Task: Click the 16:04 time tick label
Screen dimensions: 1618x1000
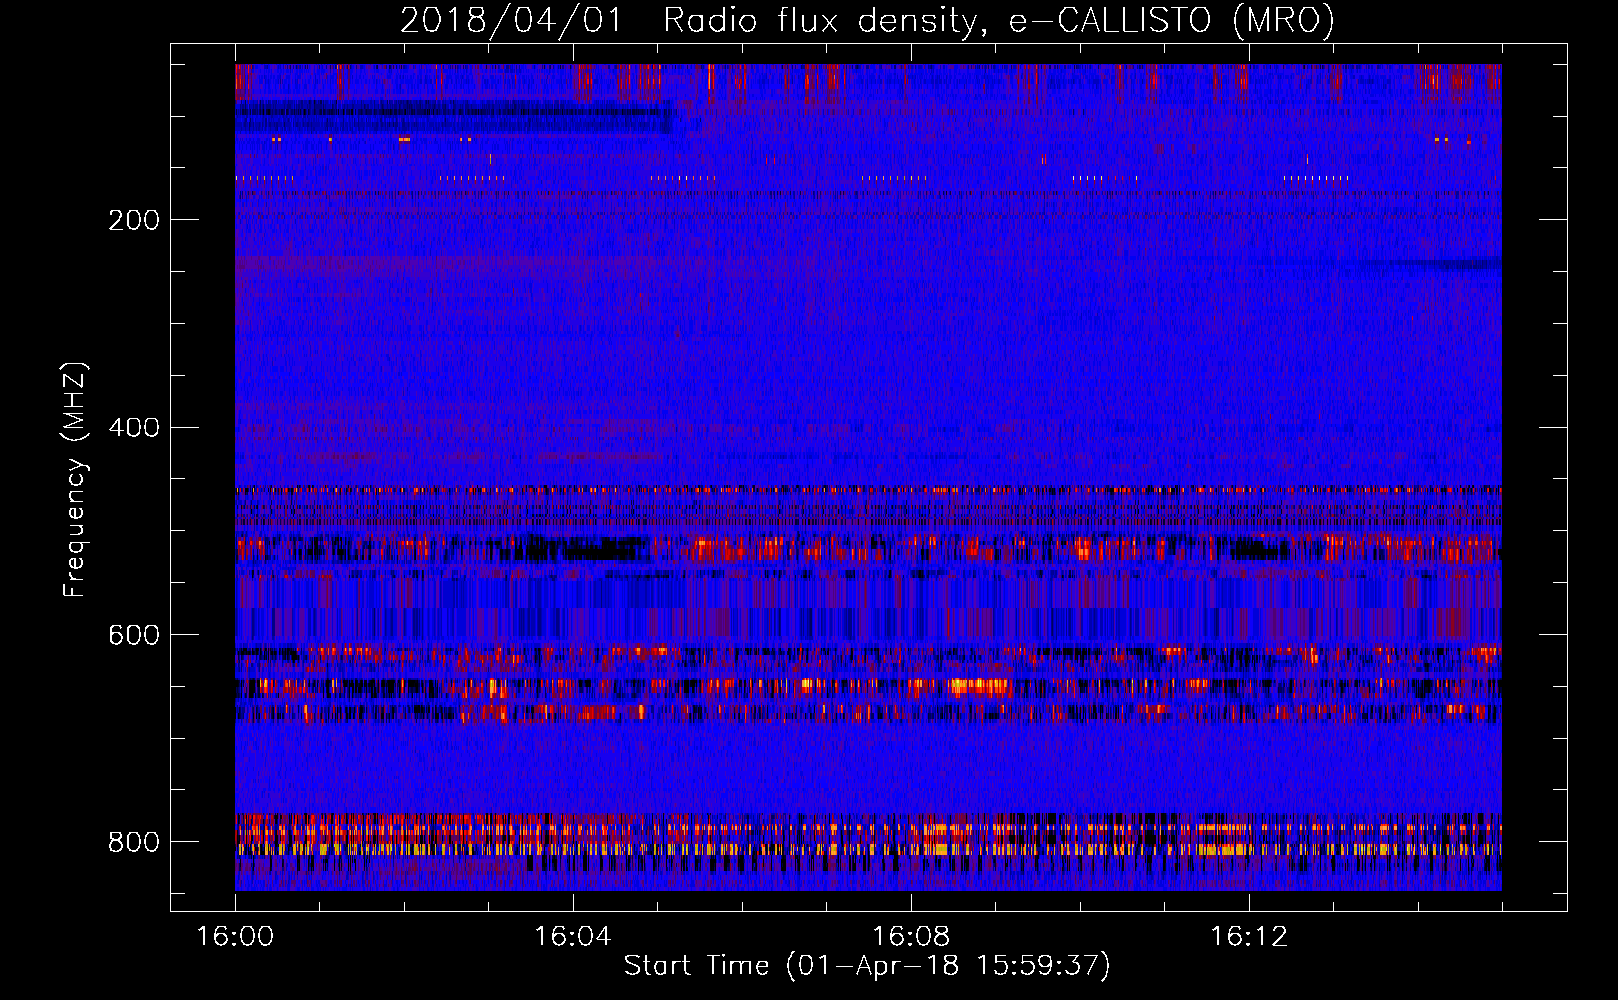Action: click(573, 937)
